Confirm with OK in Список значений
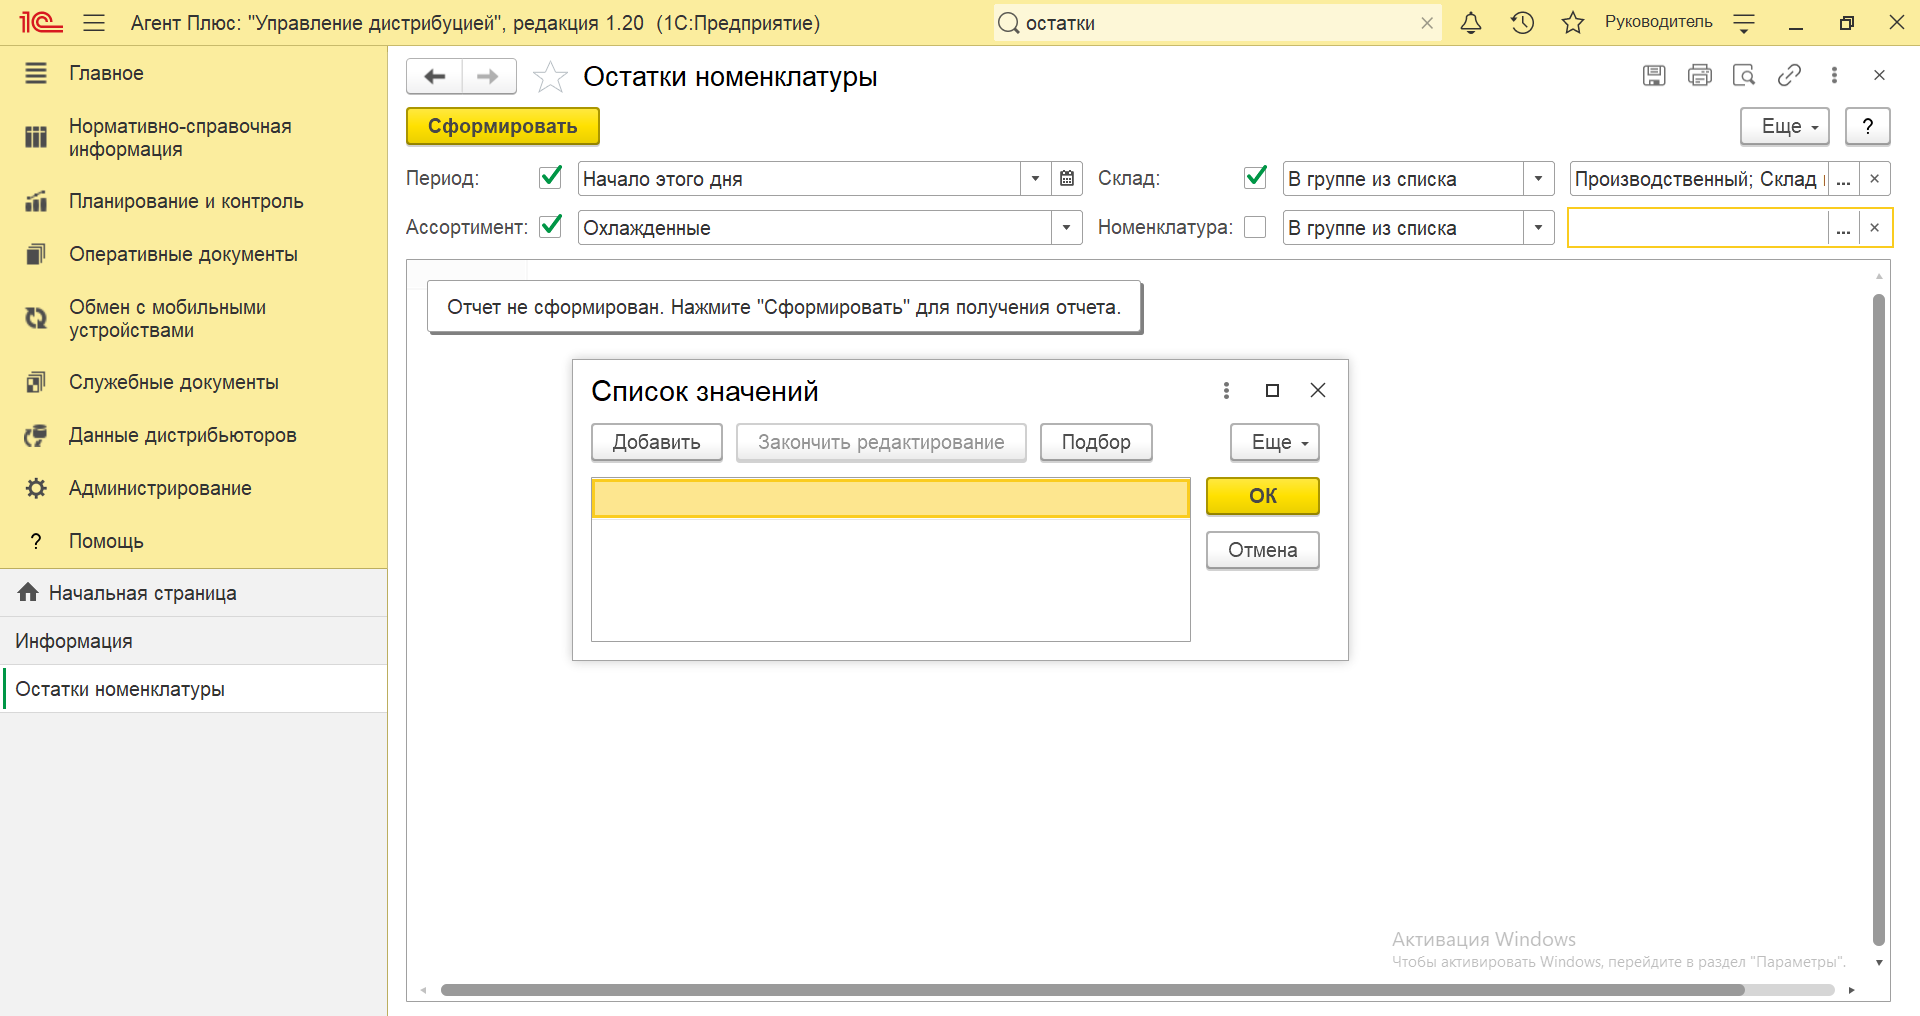 1263,496
